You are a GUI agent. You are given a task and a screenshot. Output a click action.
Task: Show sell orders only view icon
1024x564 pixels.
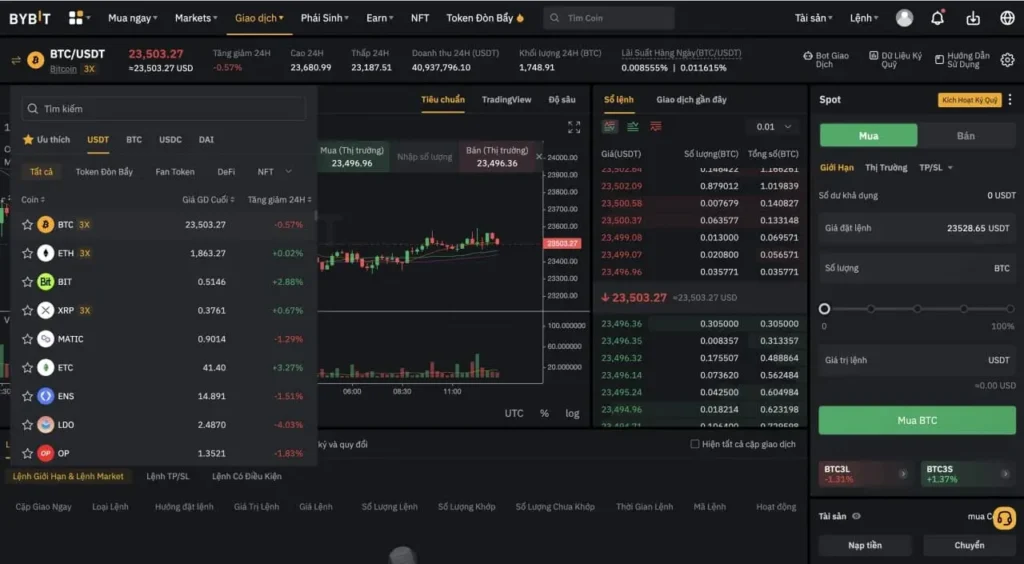(x=656, y=127)
